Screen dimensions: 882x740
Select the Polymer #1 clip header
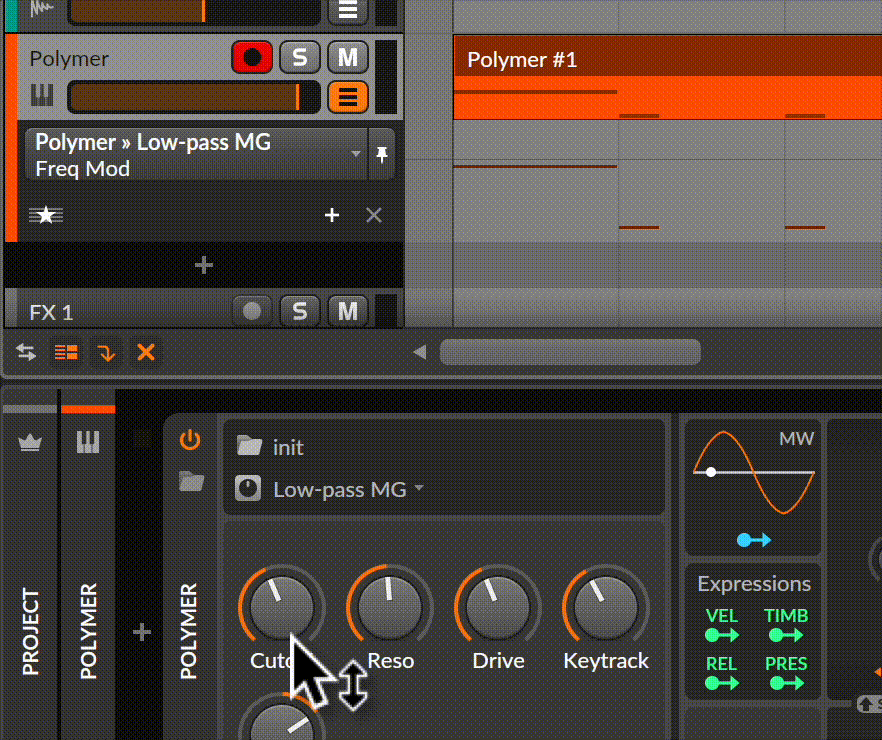point(668,56)
